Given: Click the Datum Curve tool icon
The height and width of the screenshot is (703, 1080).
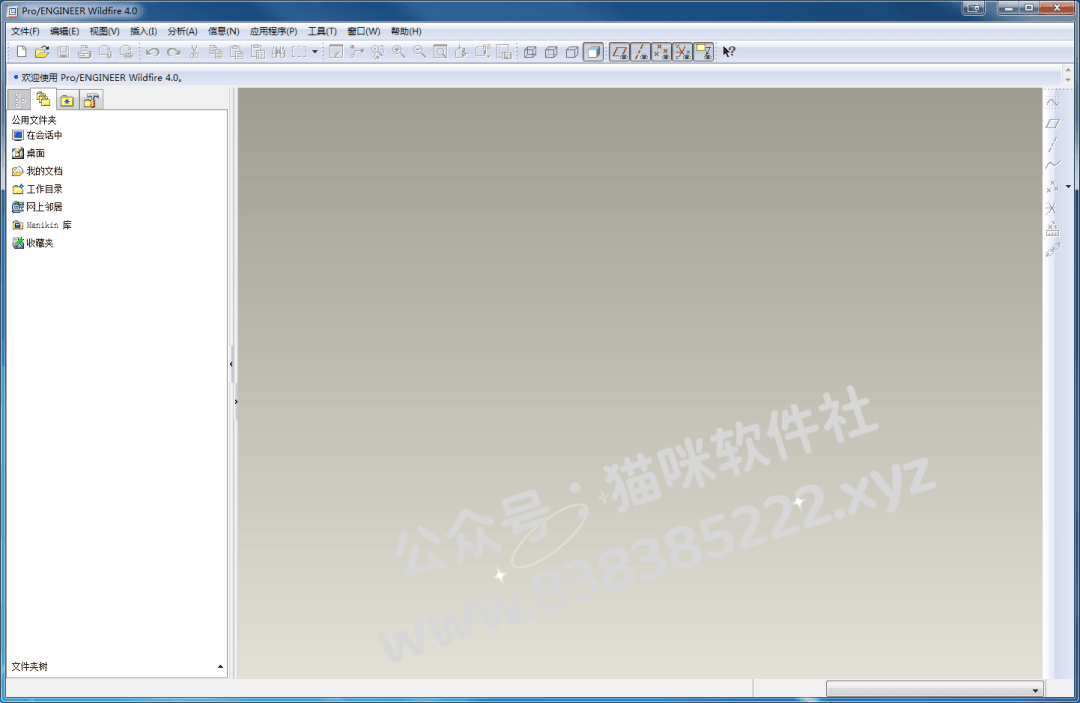Looking at the screenshot, I should (1052, 165).
